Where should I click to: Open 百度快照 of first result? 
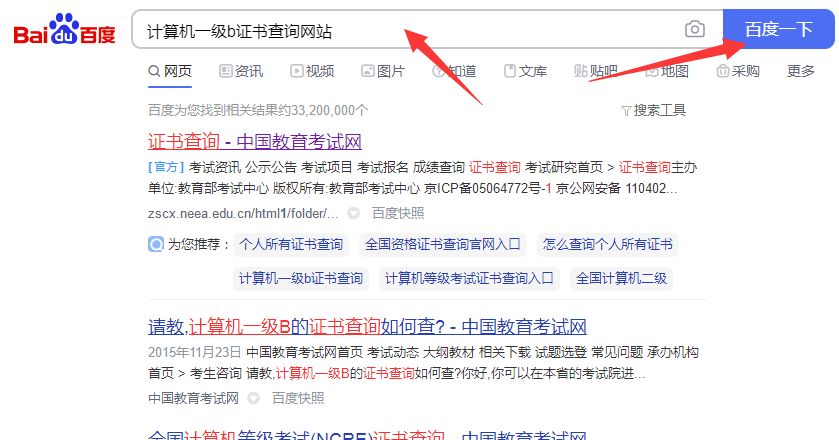point(398,214)
